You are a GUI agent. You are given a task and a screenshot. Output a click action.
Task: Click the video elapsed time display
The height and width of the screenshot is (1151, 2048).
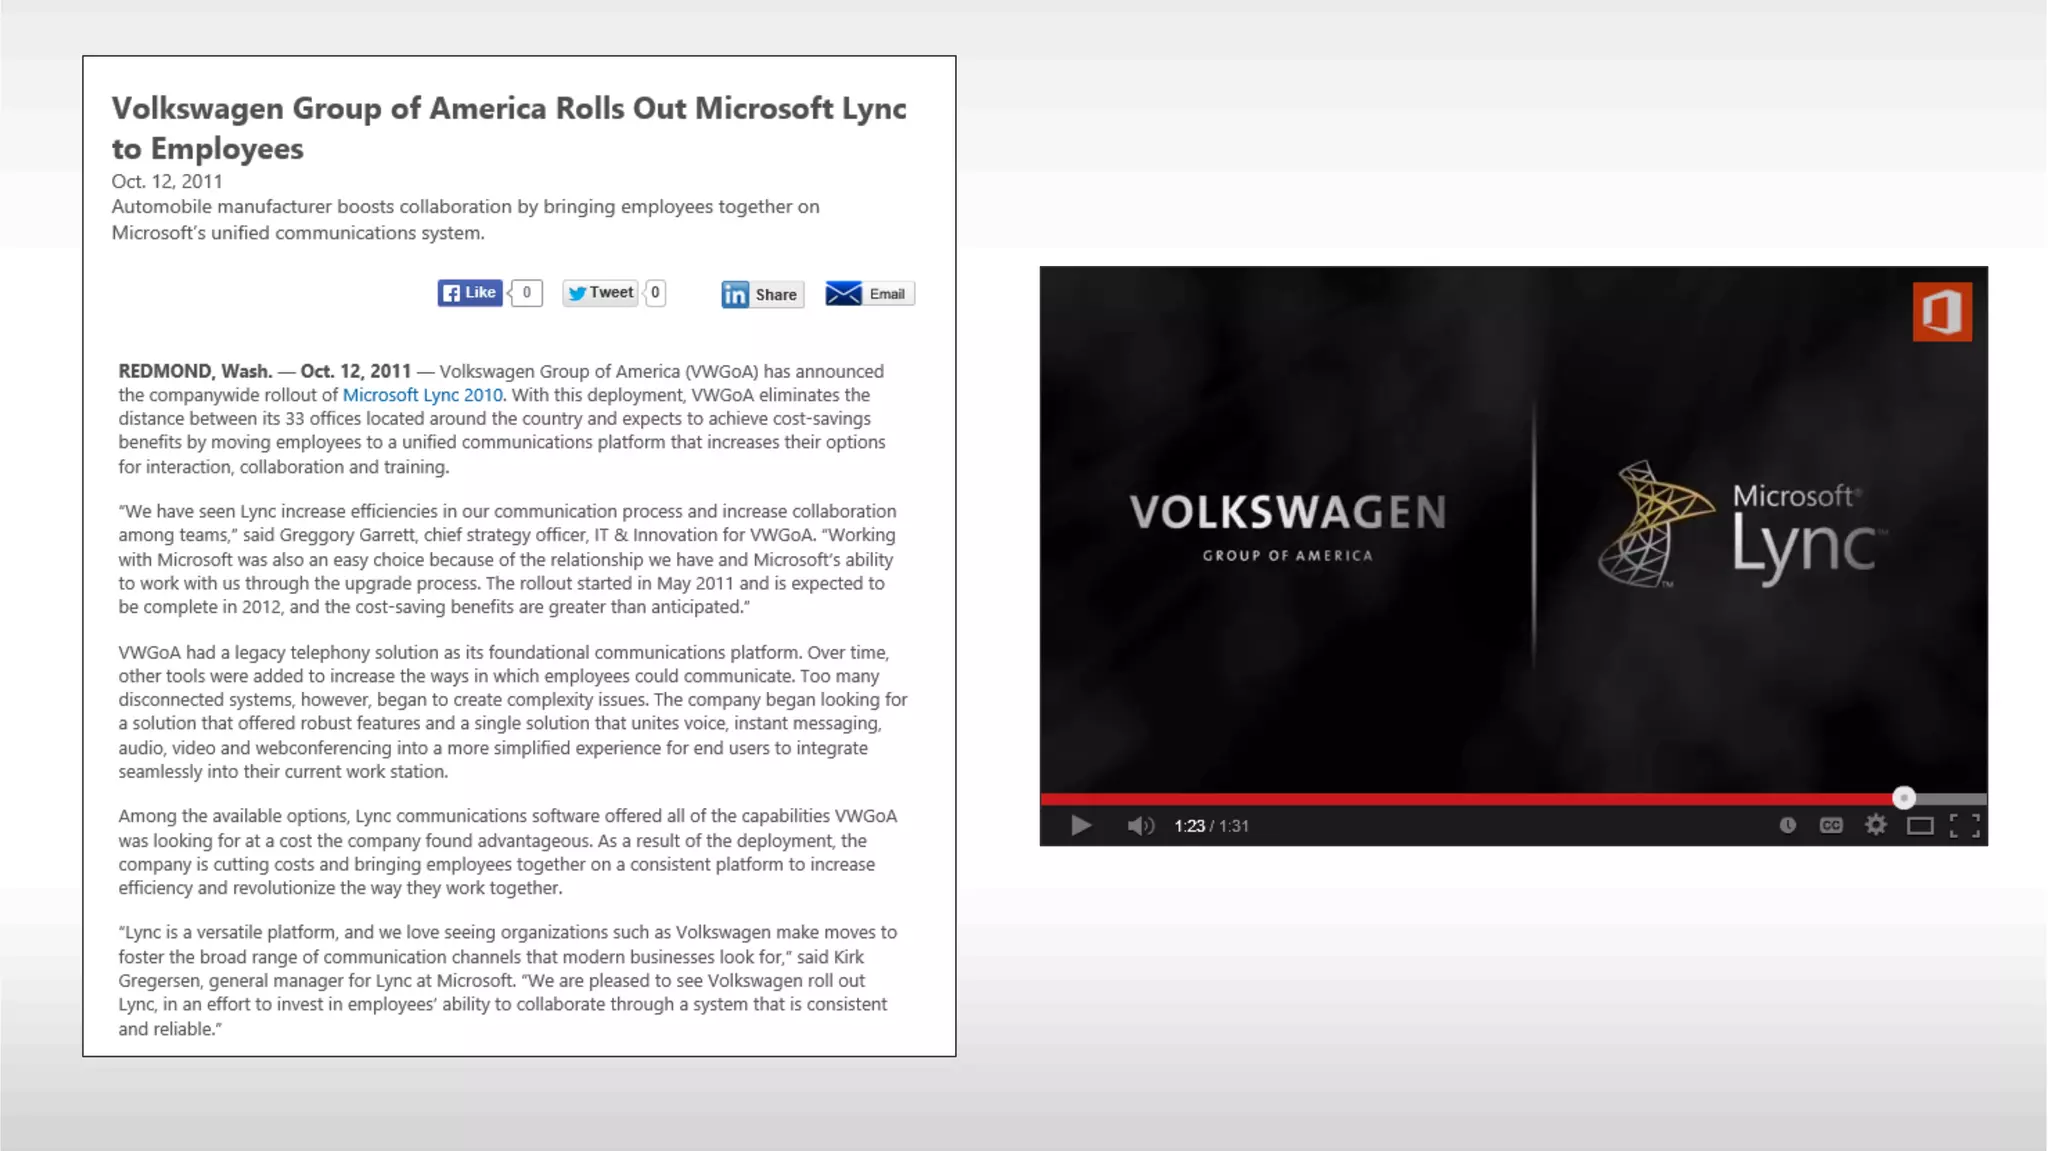coord(1189,826)
